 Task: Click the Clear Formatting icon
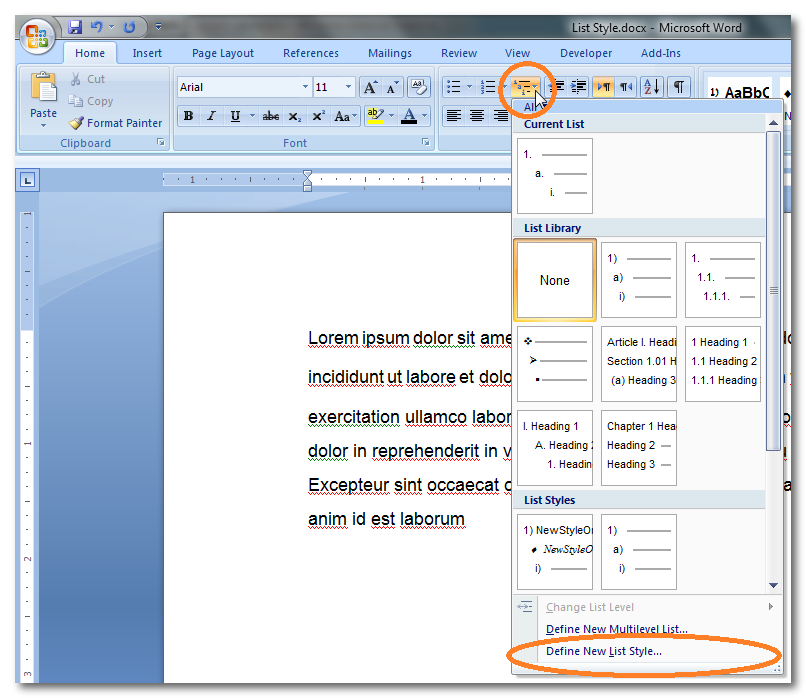point(420,87)
